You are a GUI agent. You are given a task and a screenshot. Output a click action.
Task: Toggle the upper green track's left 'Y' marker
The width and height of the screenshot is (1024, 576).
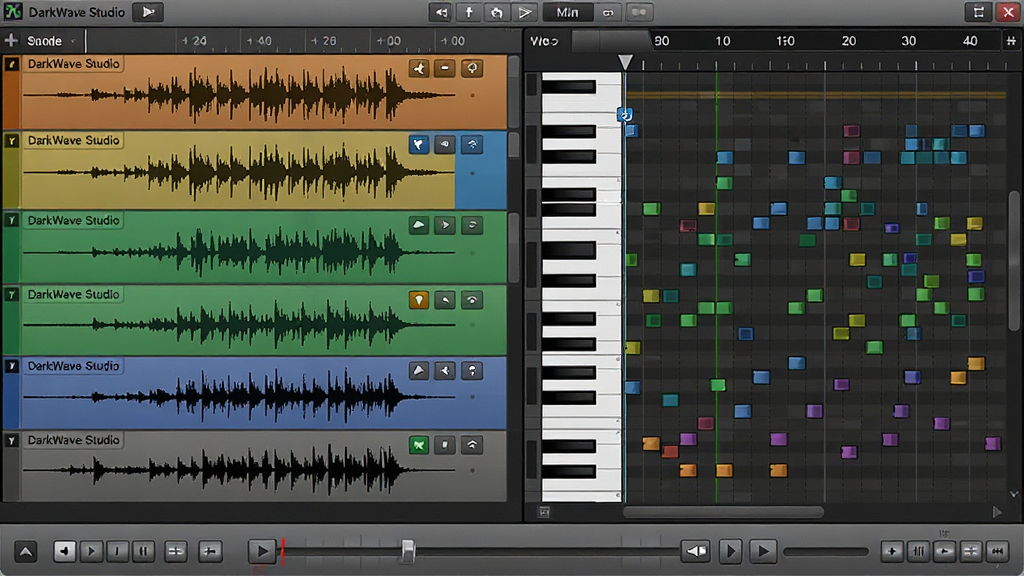(11, 220)
